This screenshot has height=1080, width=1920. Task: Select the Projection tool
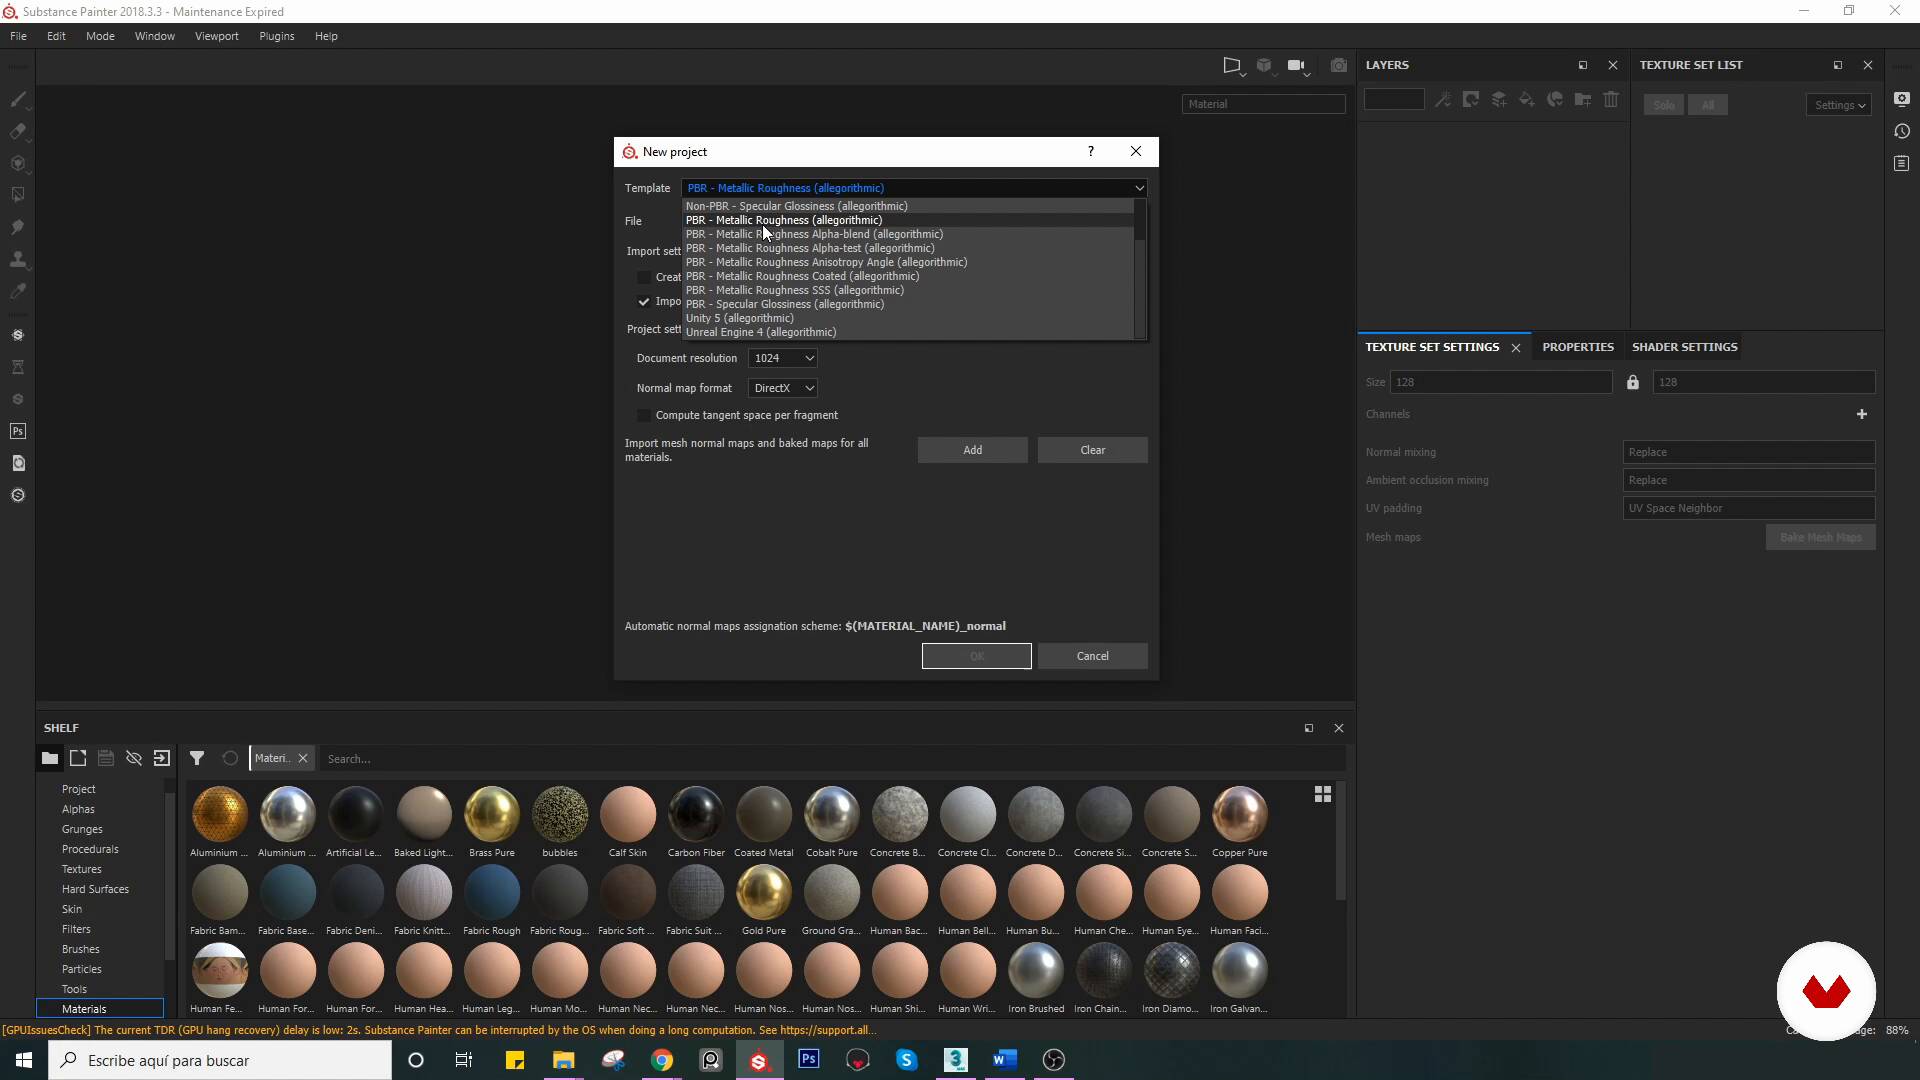[x=17, y=163]
